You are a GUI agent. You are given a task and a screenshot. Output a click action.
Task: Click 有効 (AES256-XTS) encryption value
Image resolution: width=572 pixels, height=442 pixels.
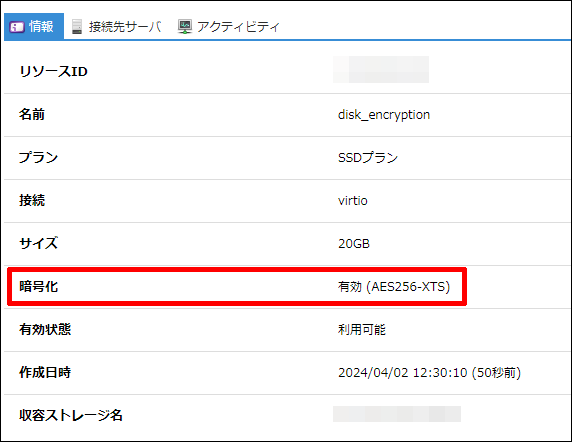tap(394, 287)
